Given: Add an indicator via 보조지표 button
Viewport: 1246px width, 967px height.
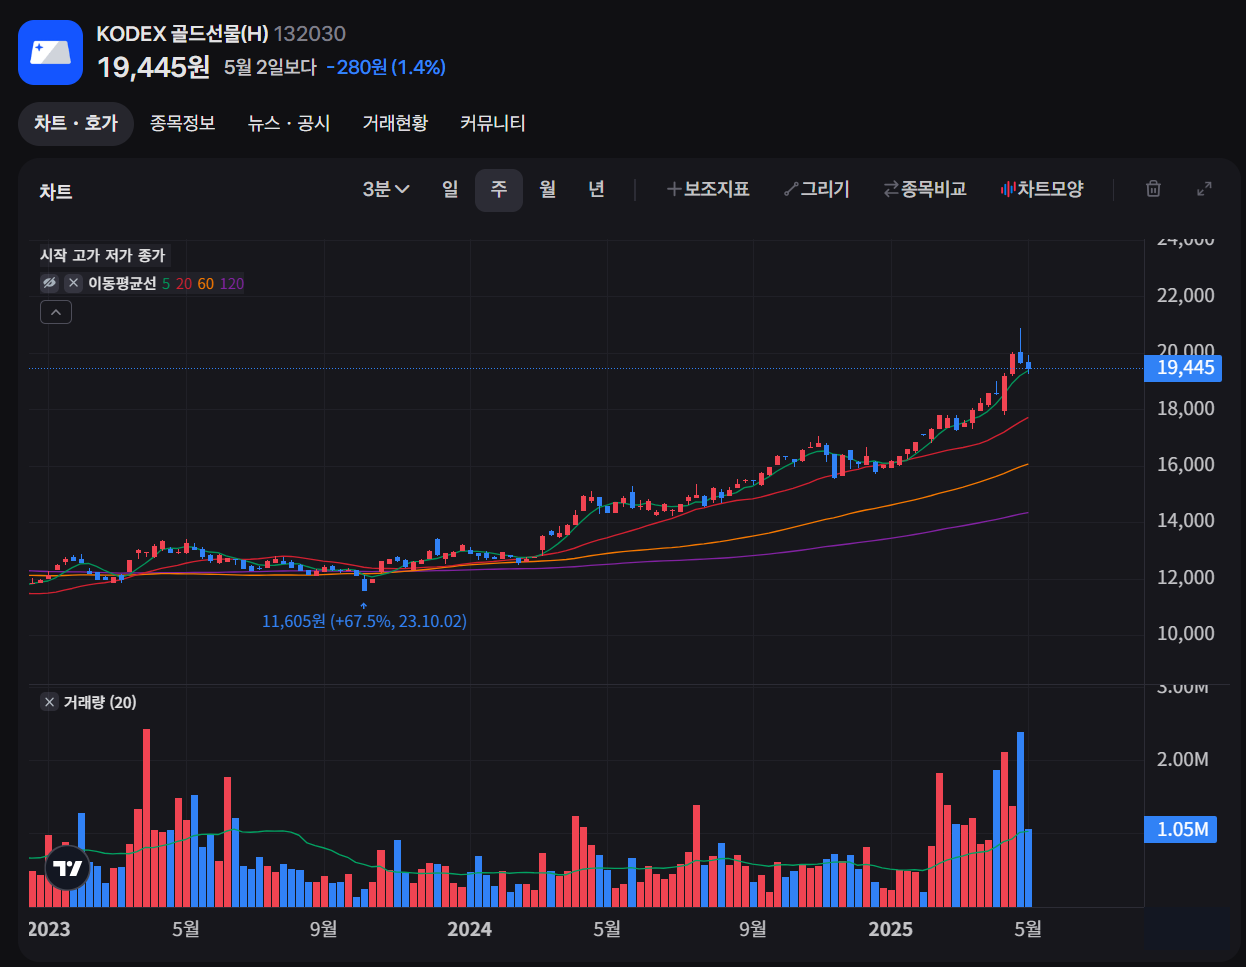Looking at the screenshot, I should [708, 189].
